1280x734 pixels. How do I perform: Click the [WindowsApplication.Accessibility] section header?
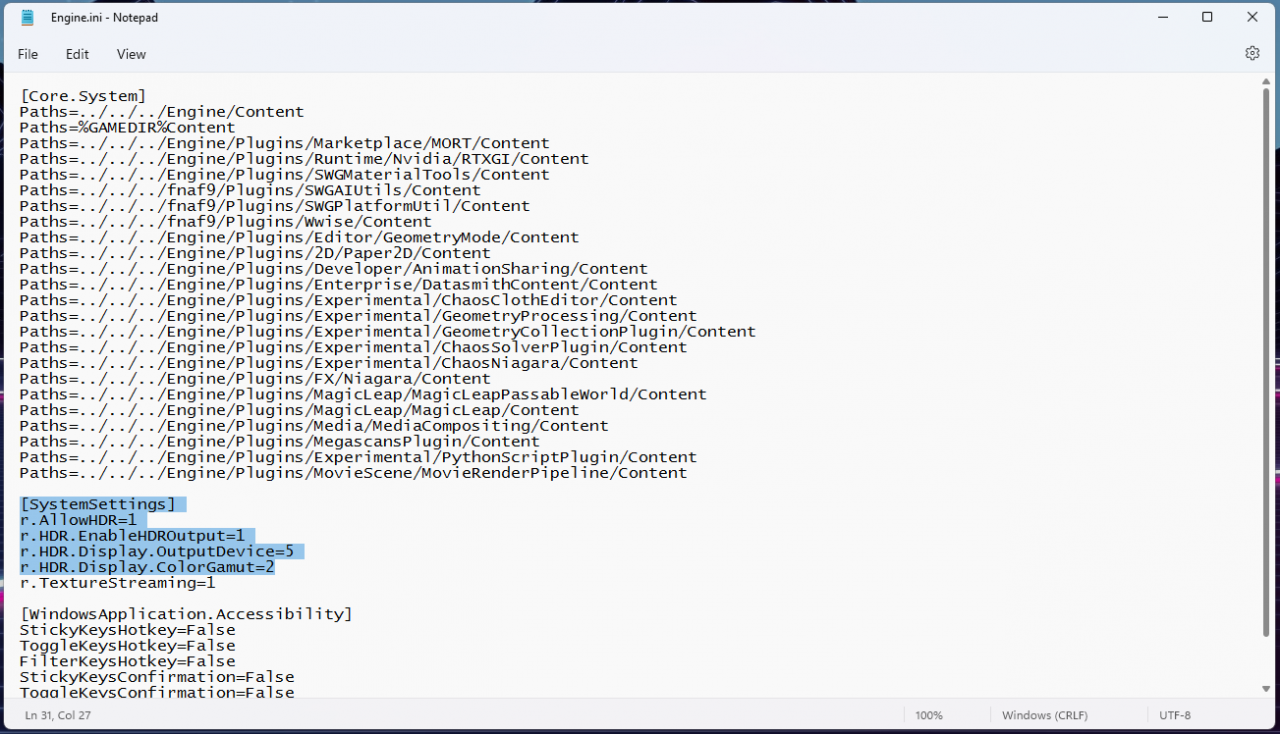(186, 614)
